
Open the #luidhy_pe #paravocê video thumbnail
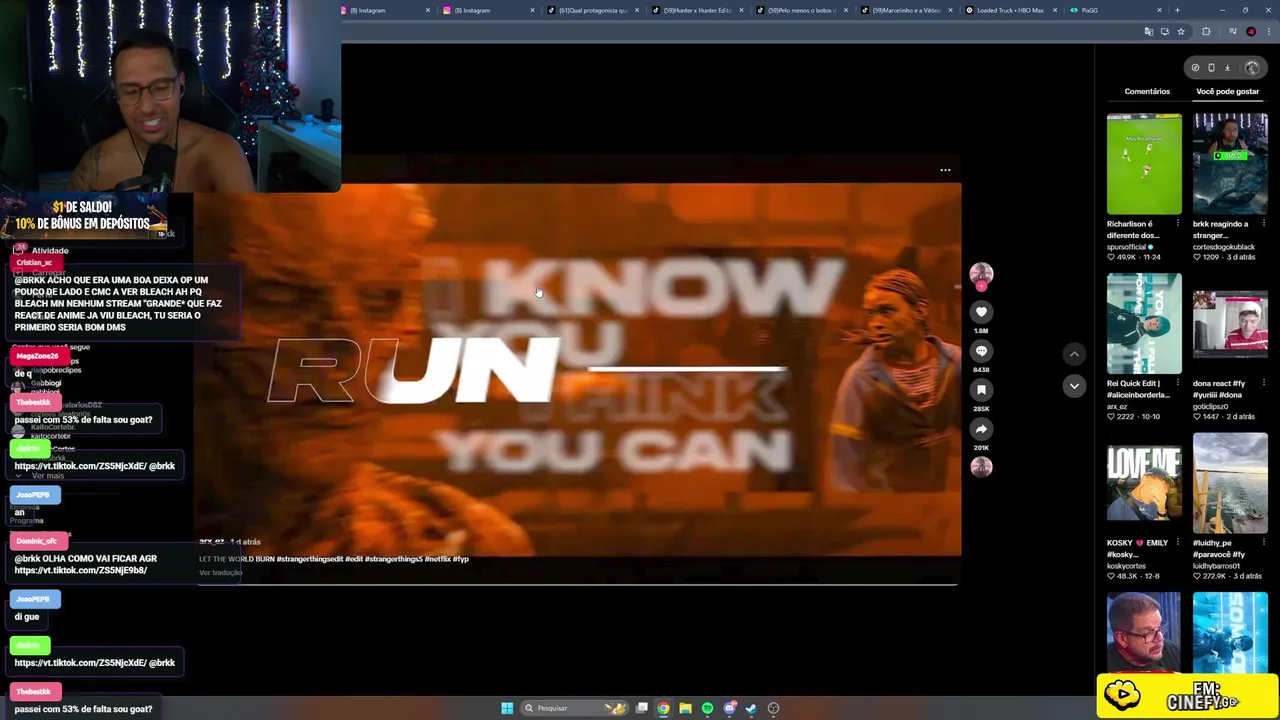[1230, 483]
